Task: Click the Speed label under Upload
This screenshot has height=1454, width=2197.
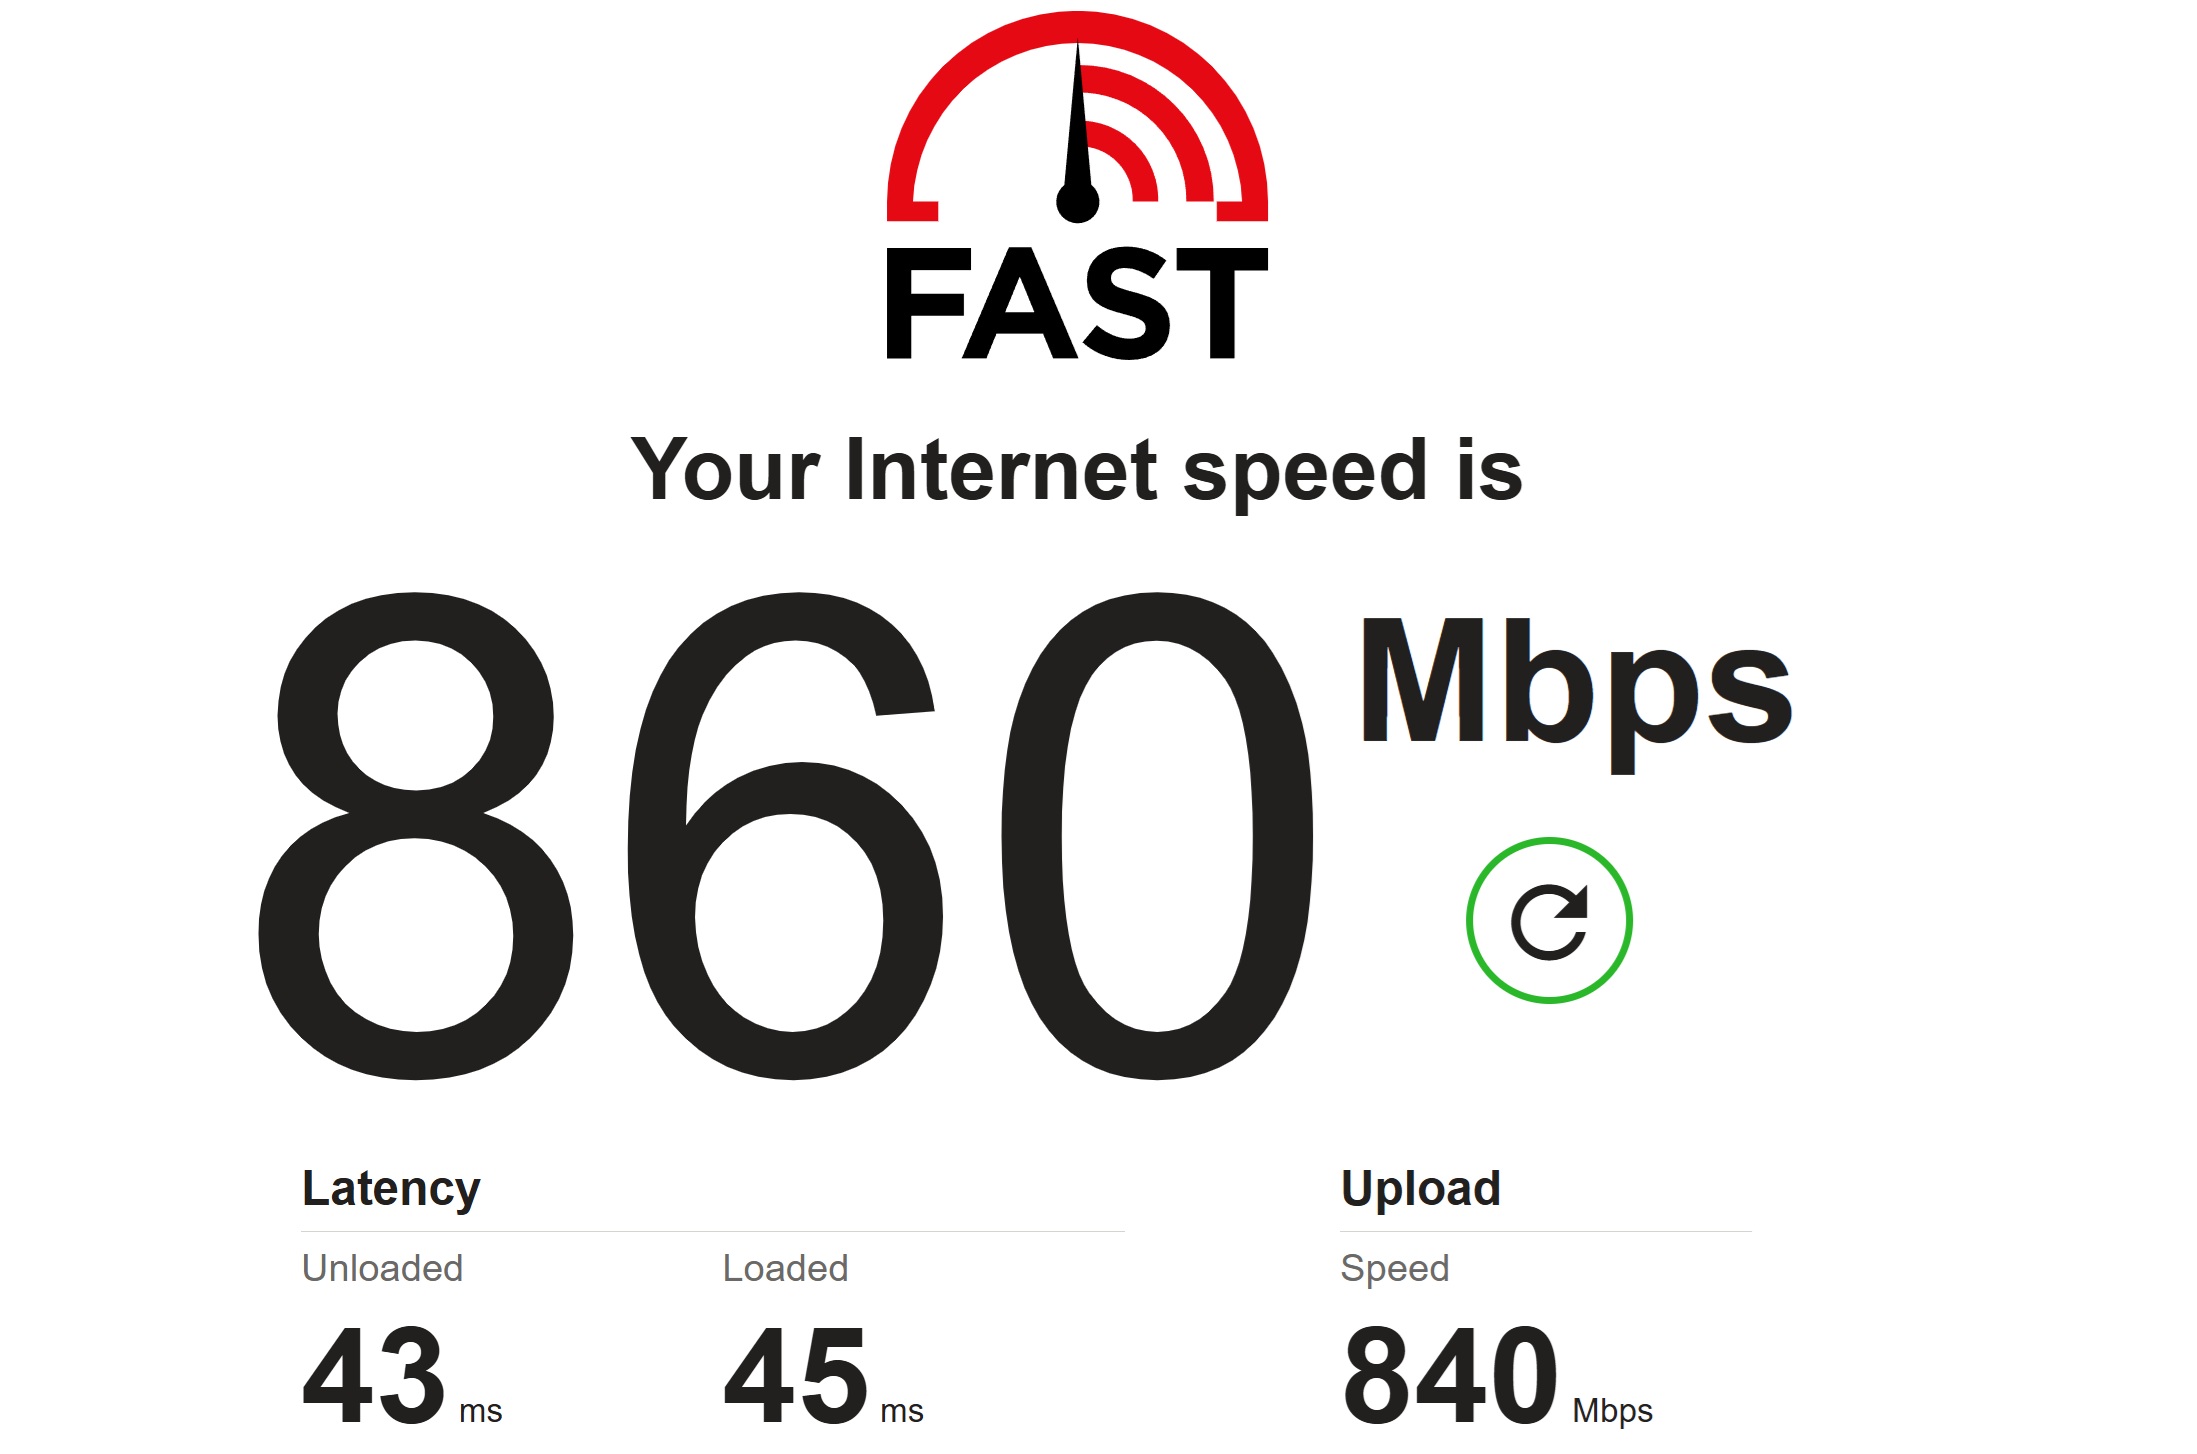Action: tap(1395, 1269)
